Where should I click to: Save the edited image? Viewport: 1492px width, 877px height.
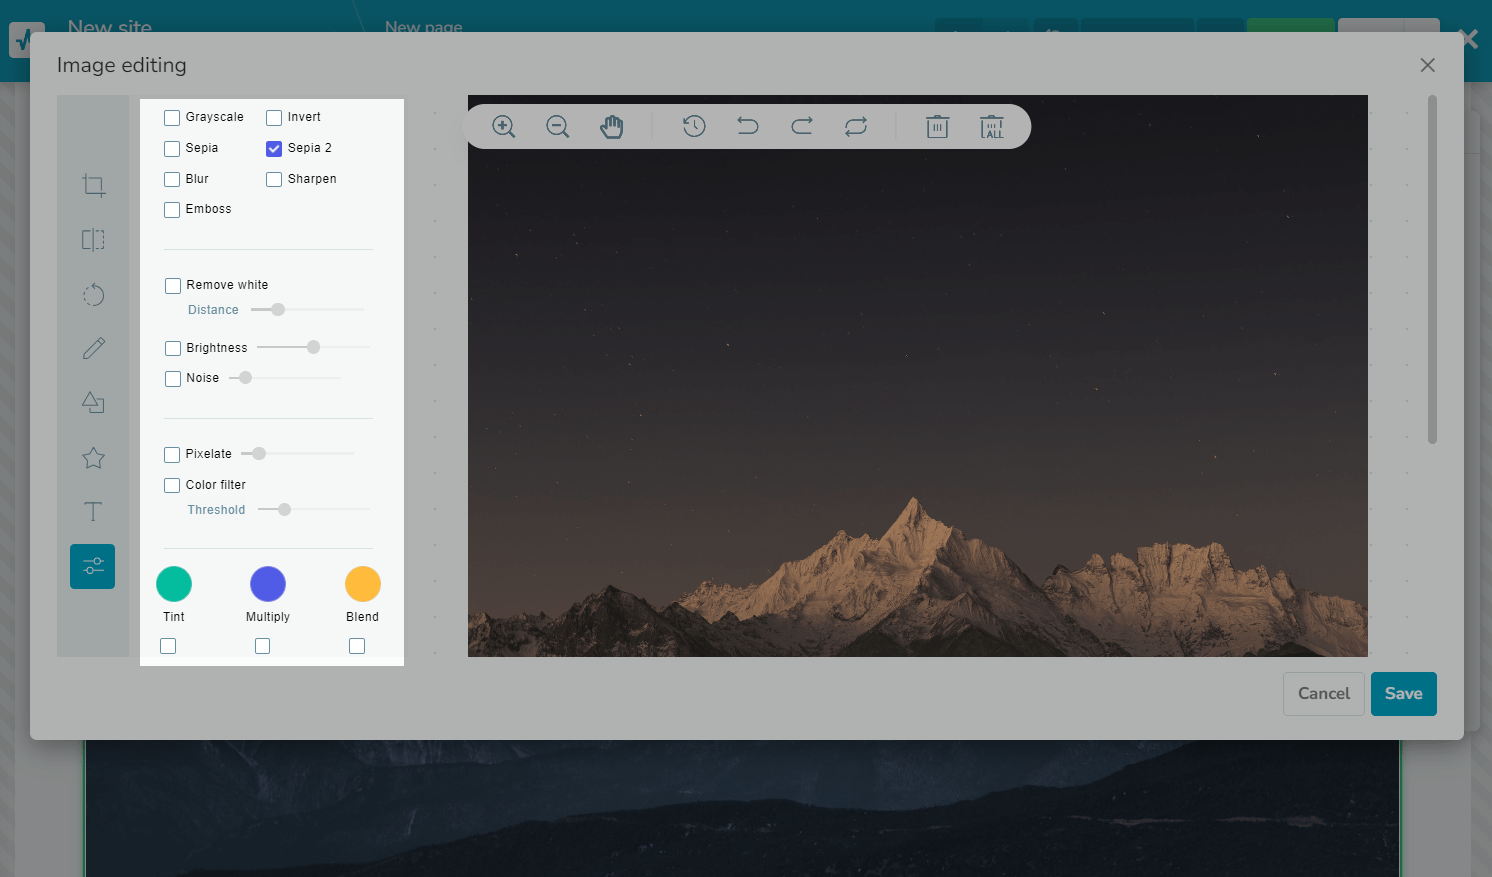coord(1404,694)
